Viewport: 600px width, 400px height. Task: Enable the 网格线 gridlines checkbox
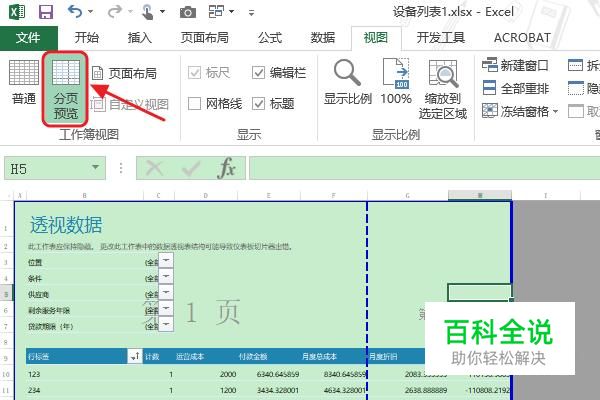pyautogui.click(x=194, y=103)
